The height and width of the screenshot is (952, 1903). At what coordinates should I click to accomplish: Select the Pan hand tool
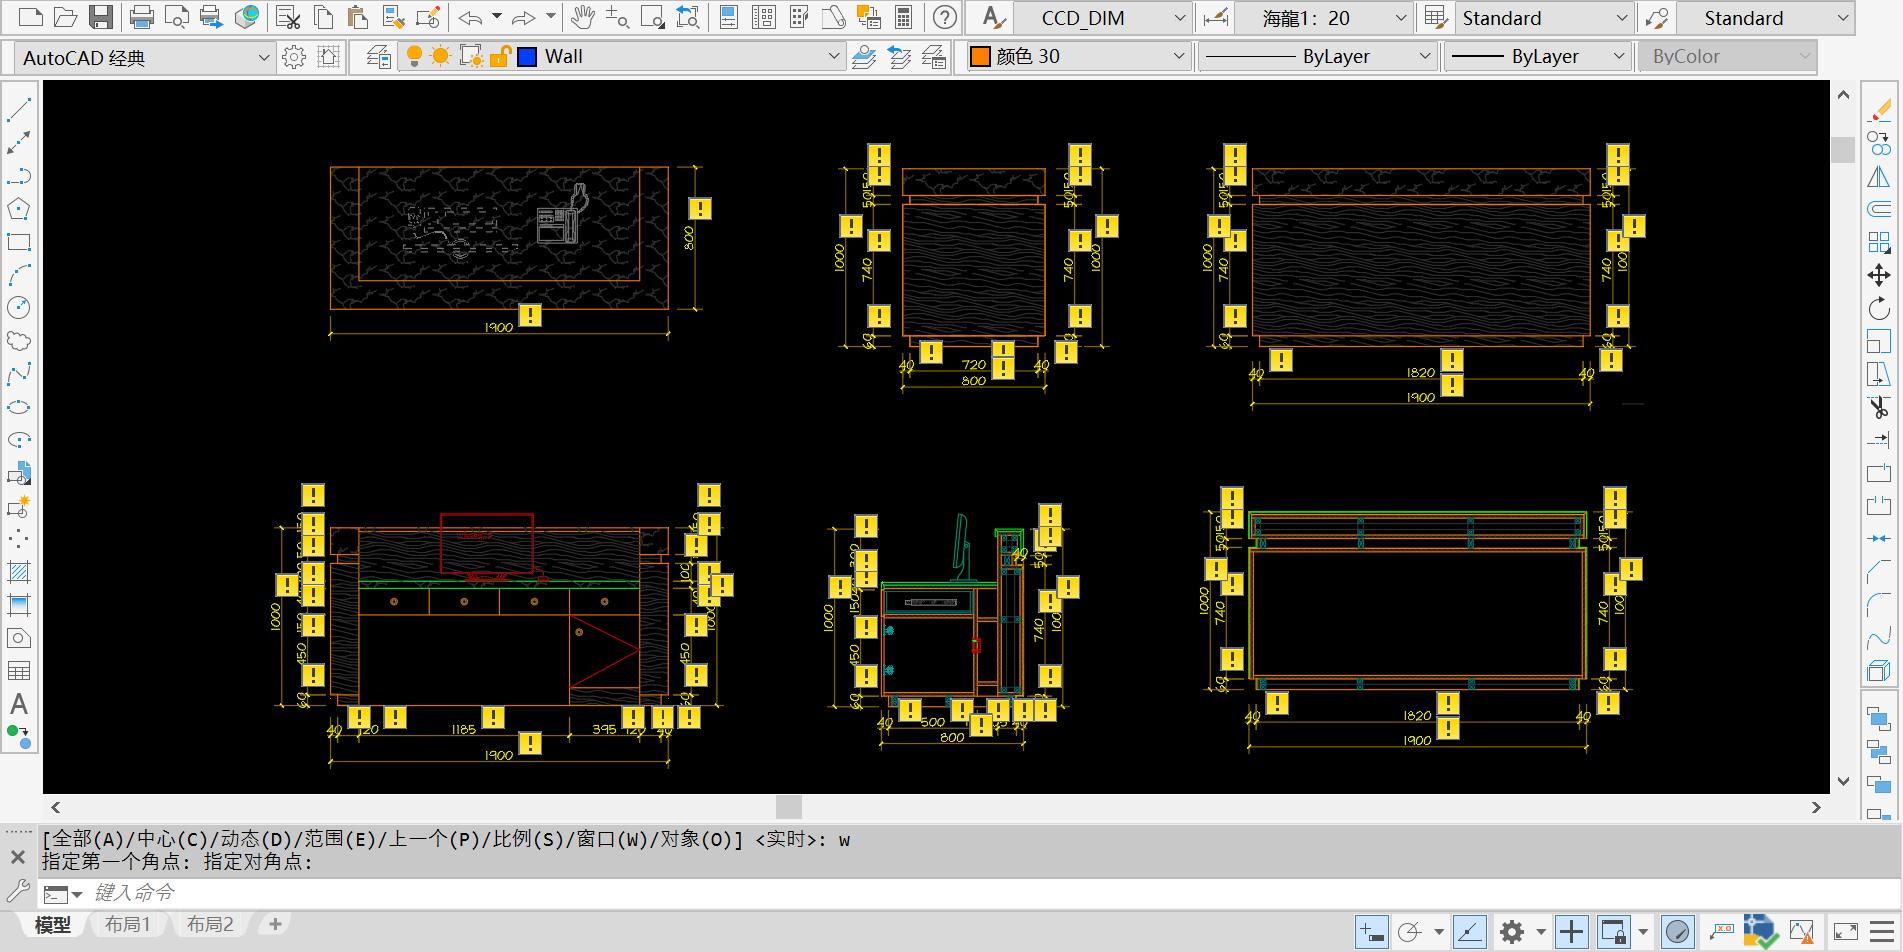click(x=581, y=17)
